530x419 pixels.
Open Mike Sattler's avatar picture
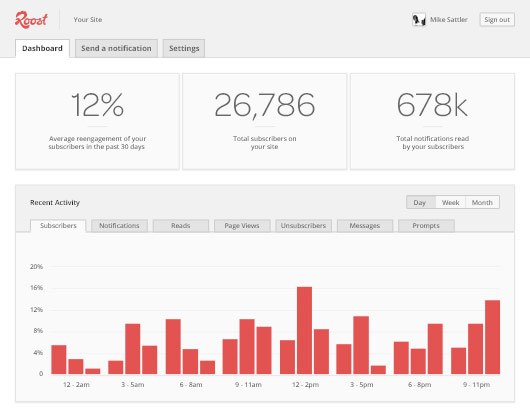pyautogui.click(x=419, y=20)
